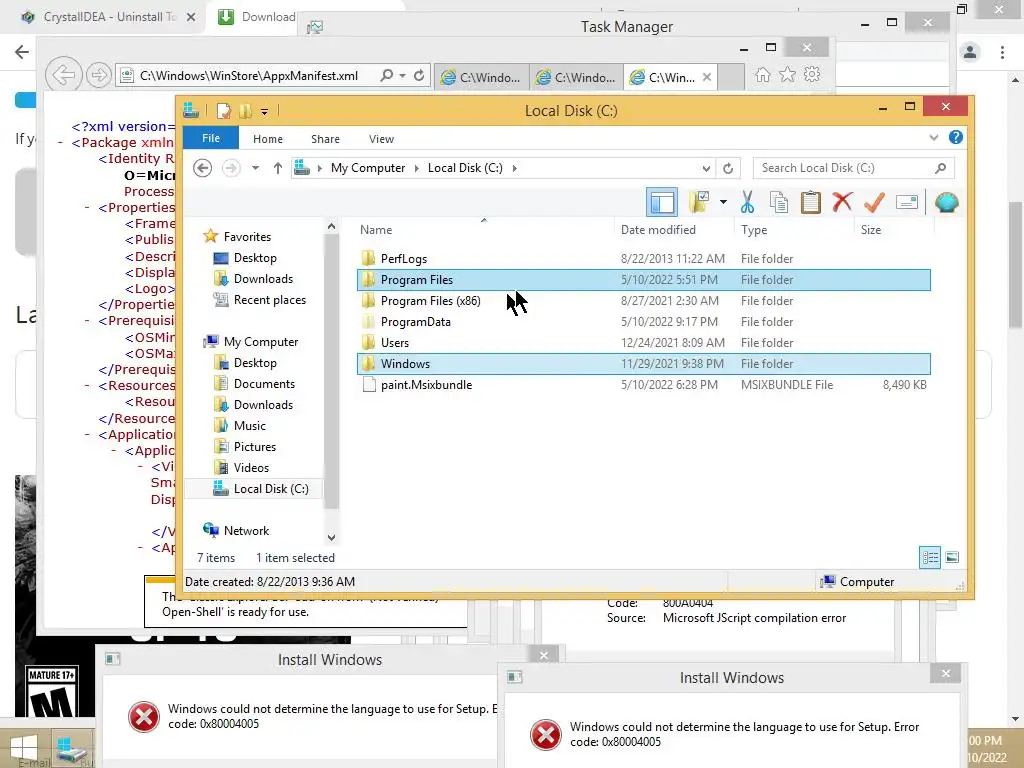Close the active C:\Win... IE tab

(707, 77)
